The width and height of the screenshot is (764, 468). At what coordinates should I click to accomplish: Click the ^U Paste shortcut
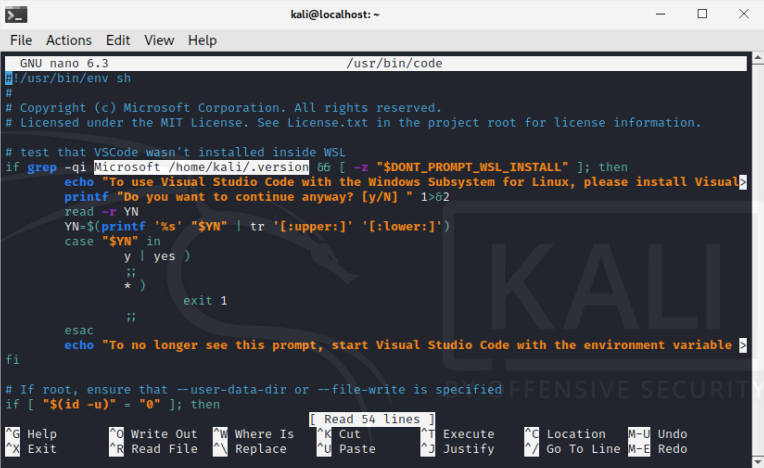pyautogui.click(x=346, y=449)
